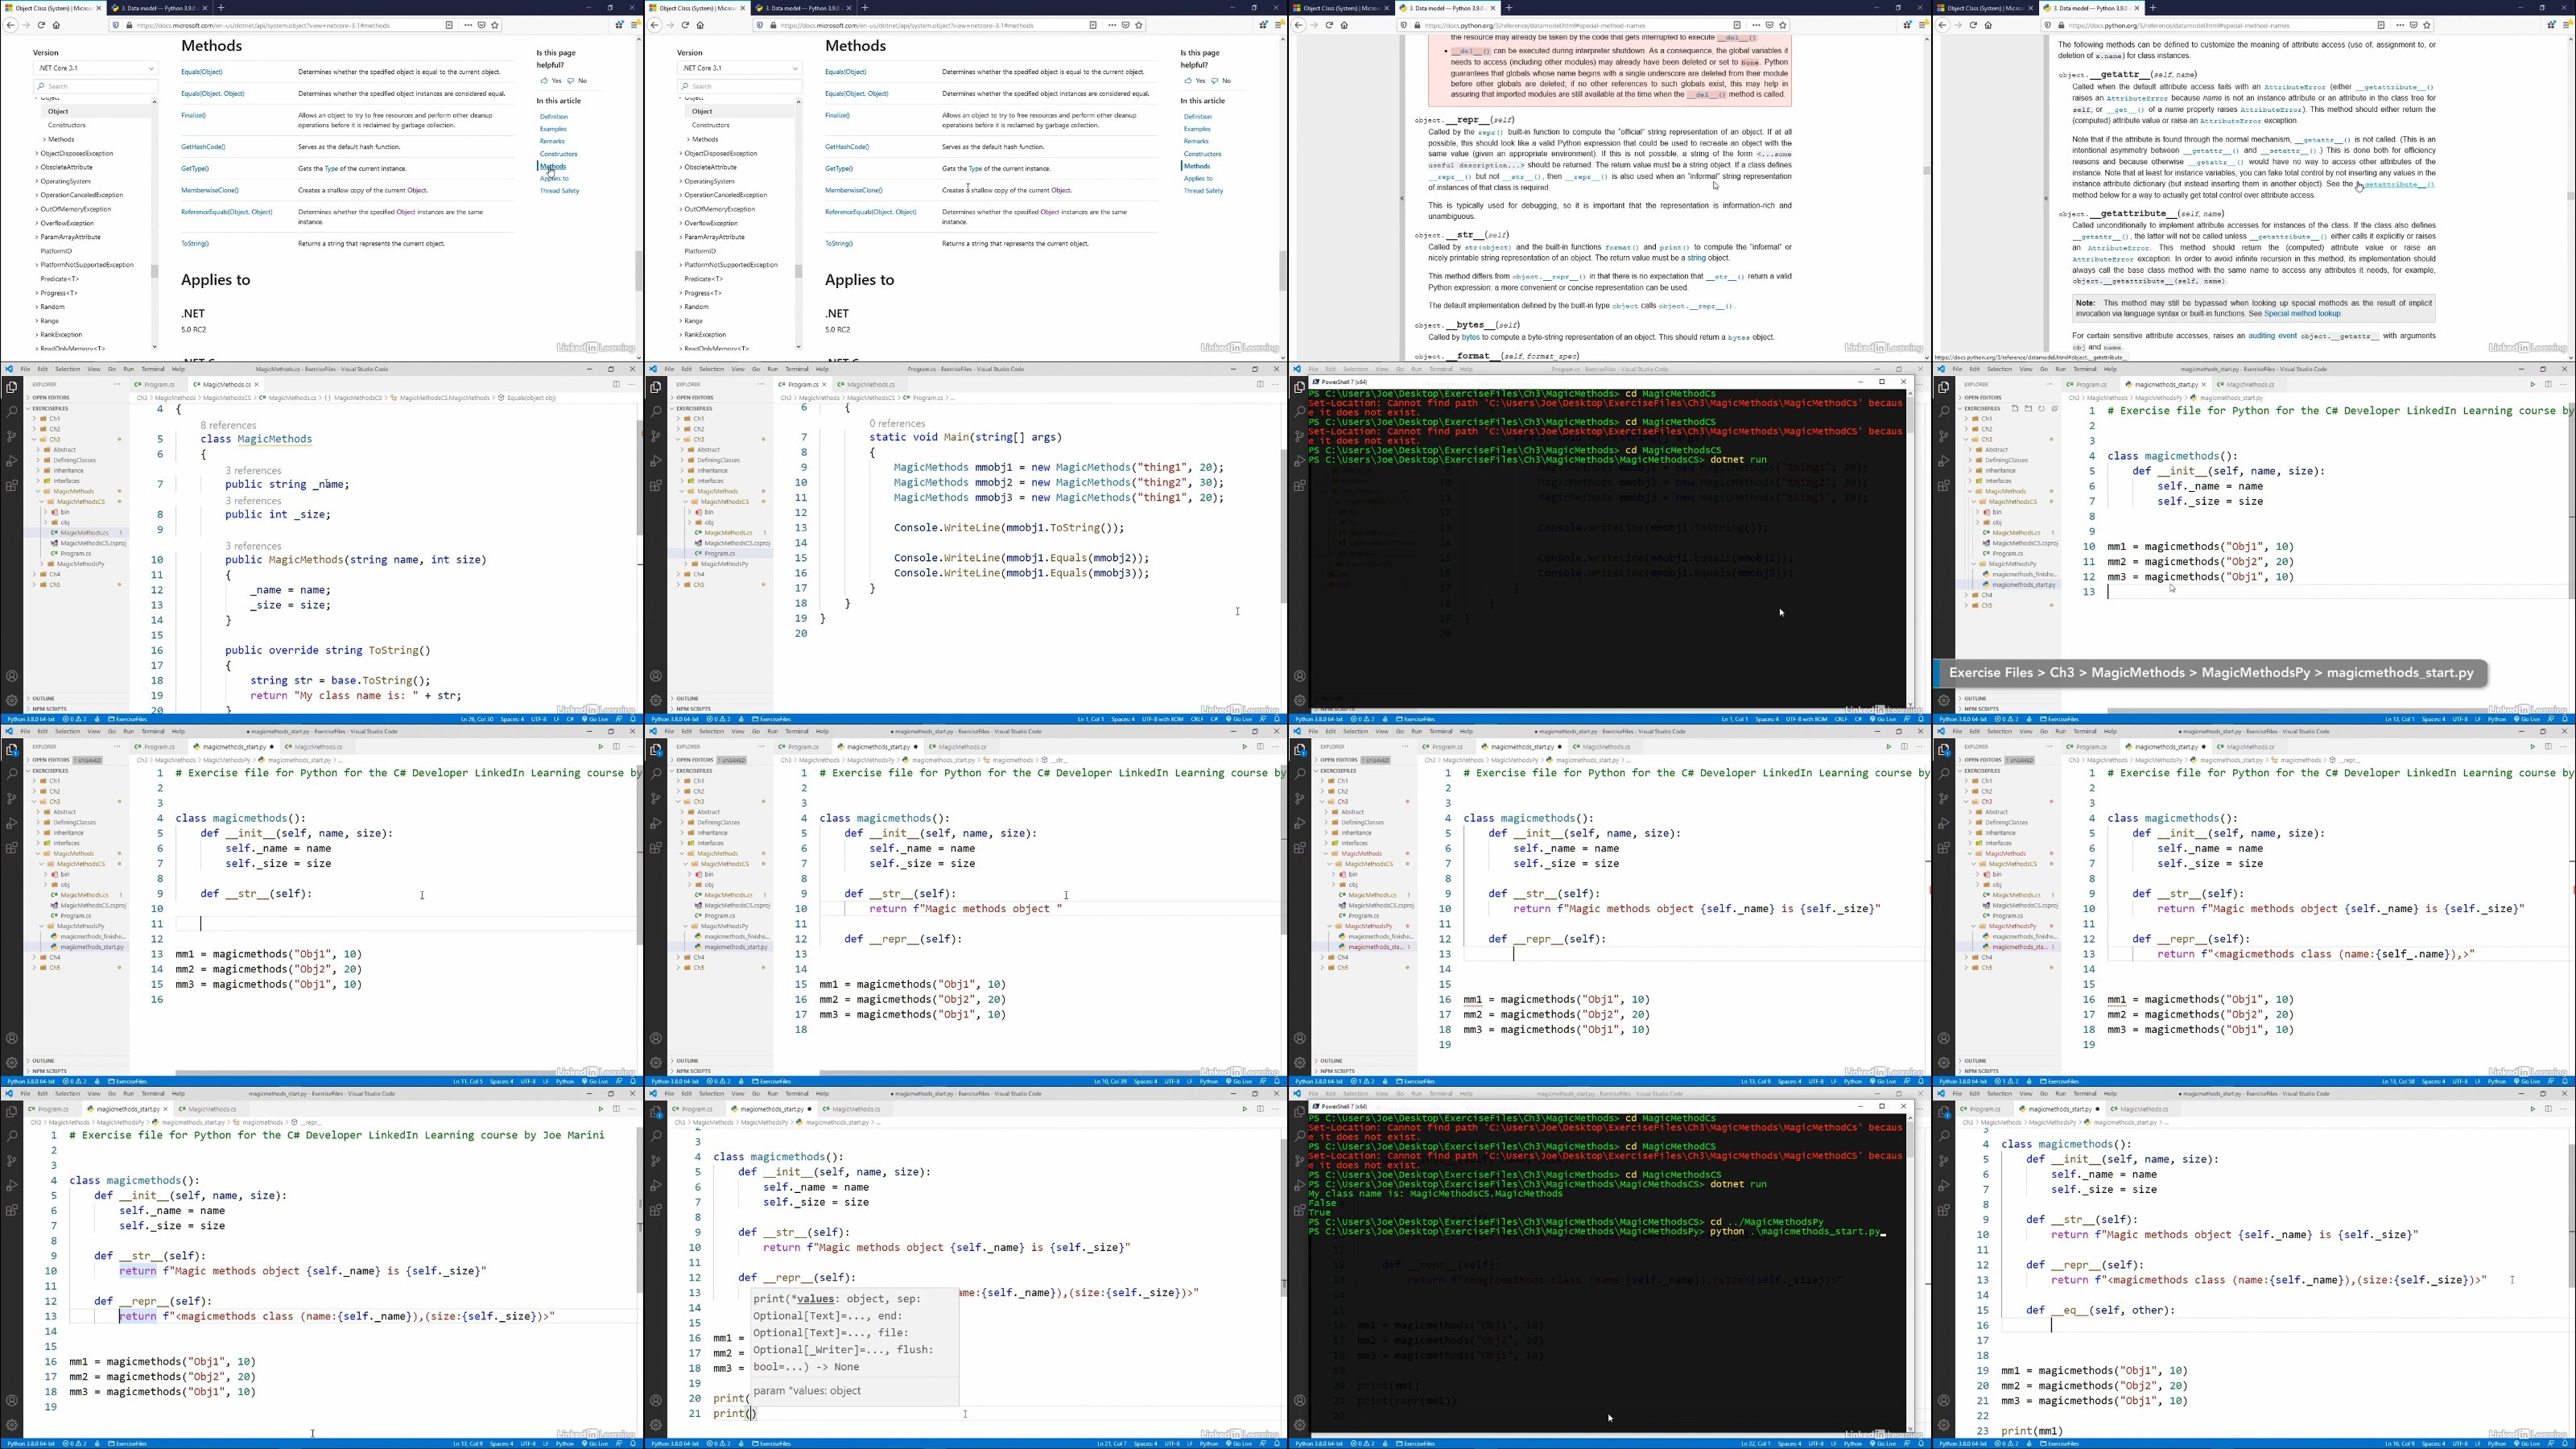Open Extensions view in Program.cs Main-method window
Screen dimensions: 2576x1449
[655, 486]
